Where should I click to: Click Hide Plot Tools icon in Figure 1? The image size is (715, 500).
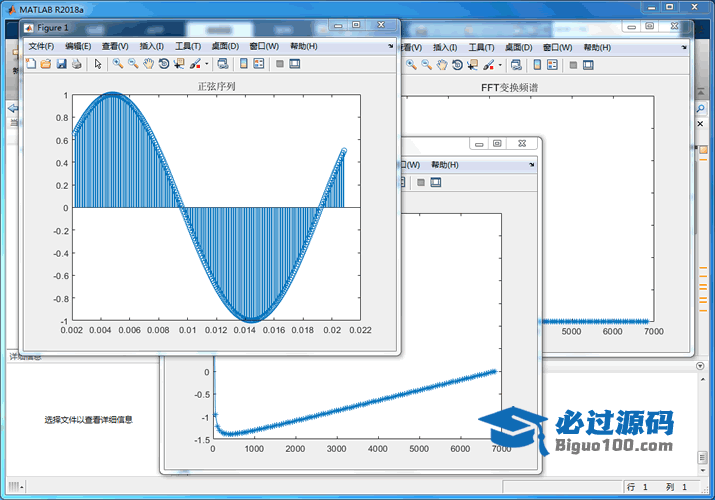[x=280, y=64]
